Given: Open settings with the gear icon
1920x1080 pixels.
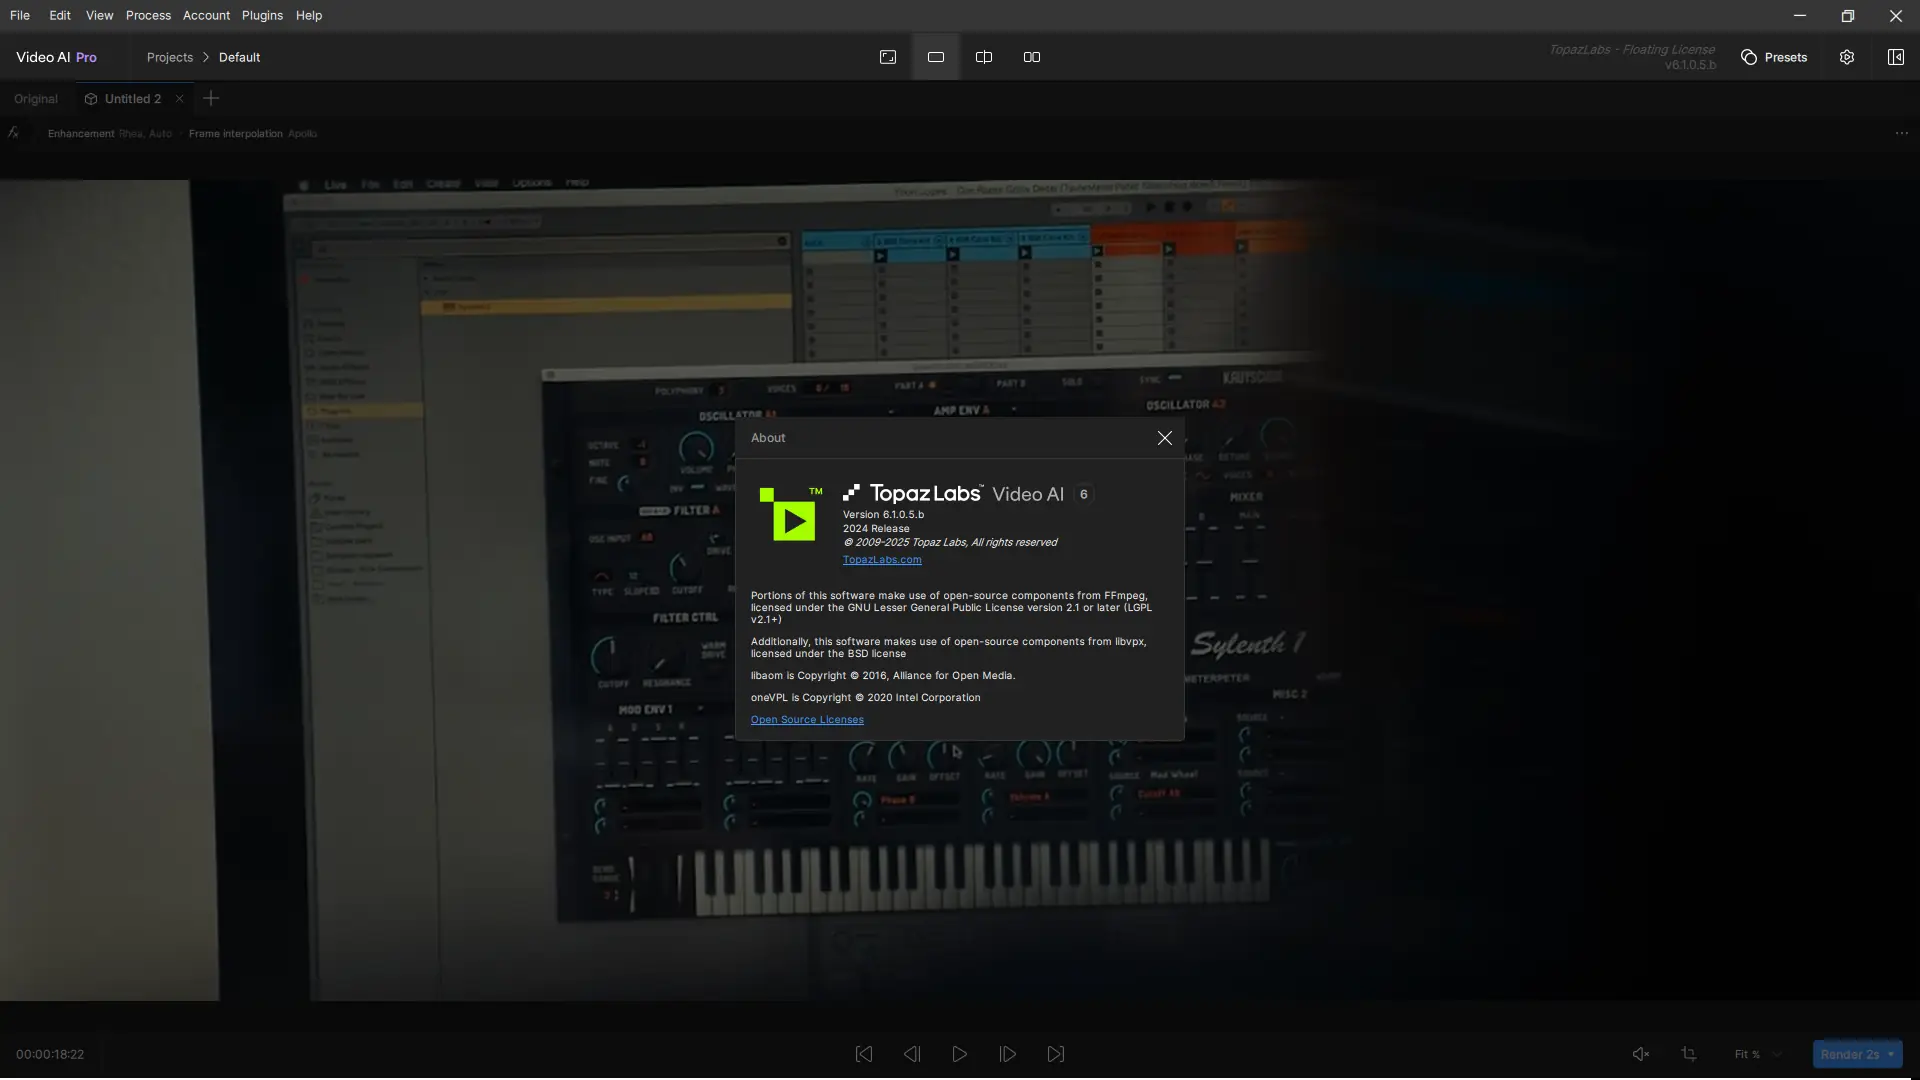Looking at the screenshot, I should click(1847, 57).
